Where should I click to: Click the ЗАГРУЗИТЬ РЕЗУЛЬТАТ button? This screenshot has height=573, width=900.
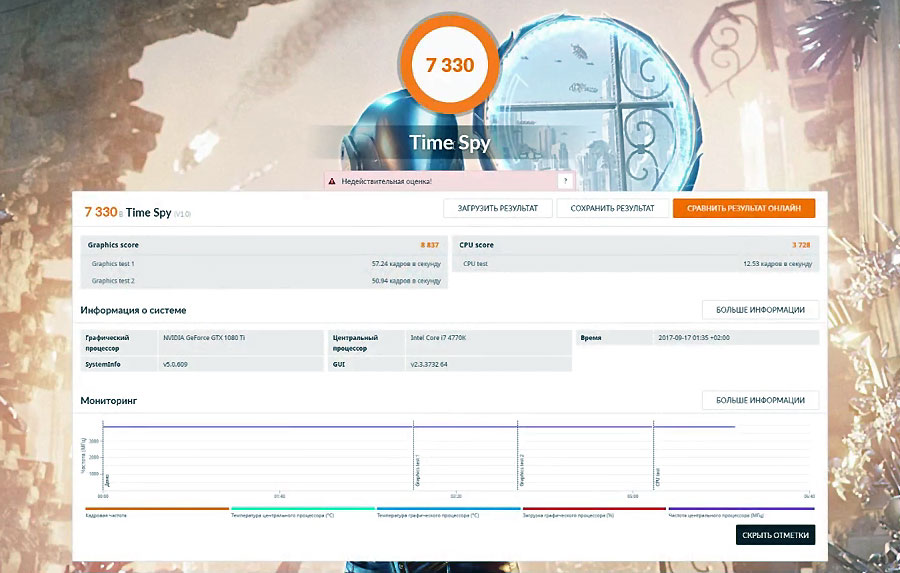click(x=498, y=208)
